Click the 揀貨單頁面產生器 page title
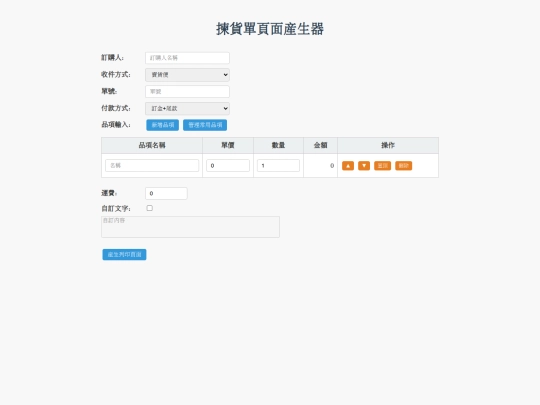The width and height of the screenshot is (540, 405). (270, 29)
